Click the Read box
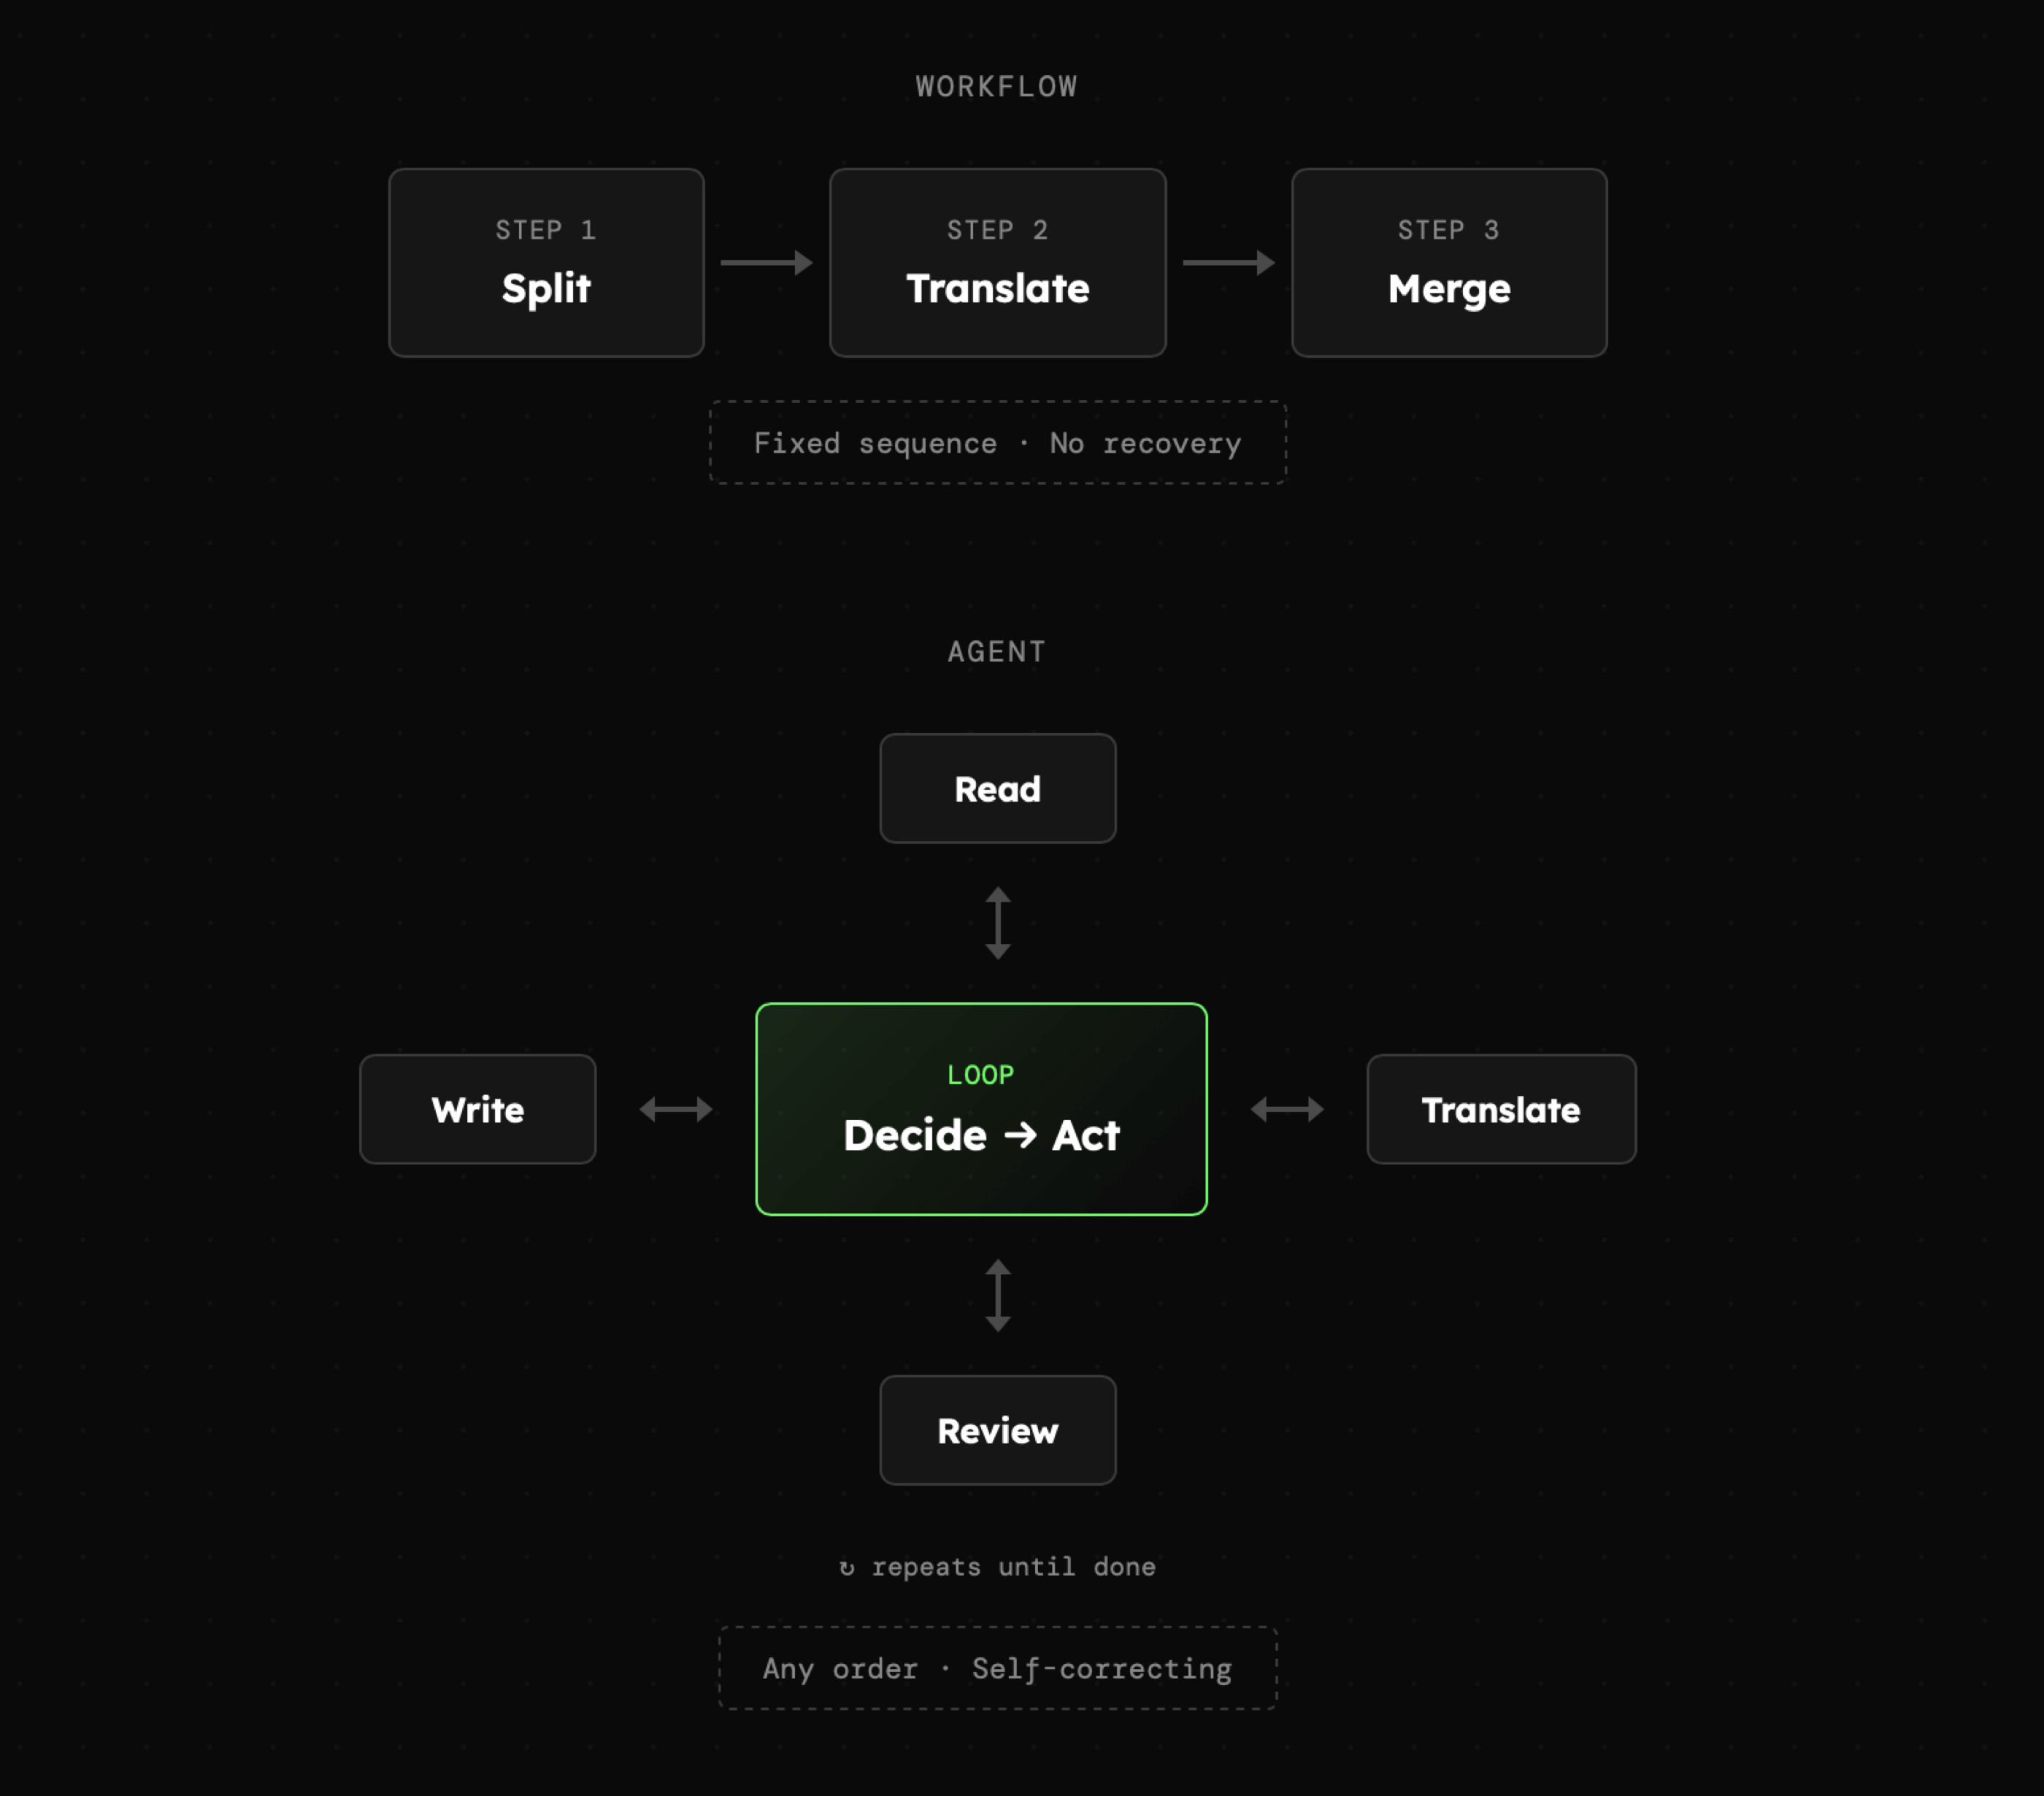 pos(997,789)
